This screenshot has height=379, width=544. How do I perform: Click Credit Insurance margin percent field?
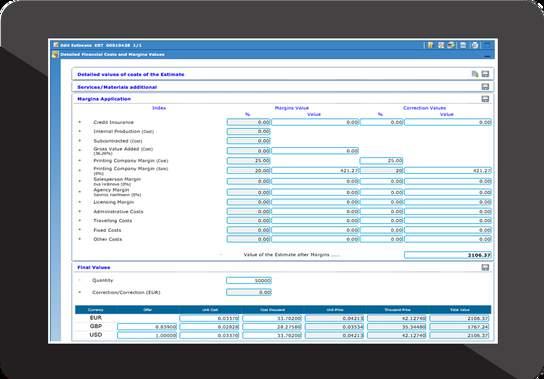(248, 122)
